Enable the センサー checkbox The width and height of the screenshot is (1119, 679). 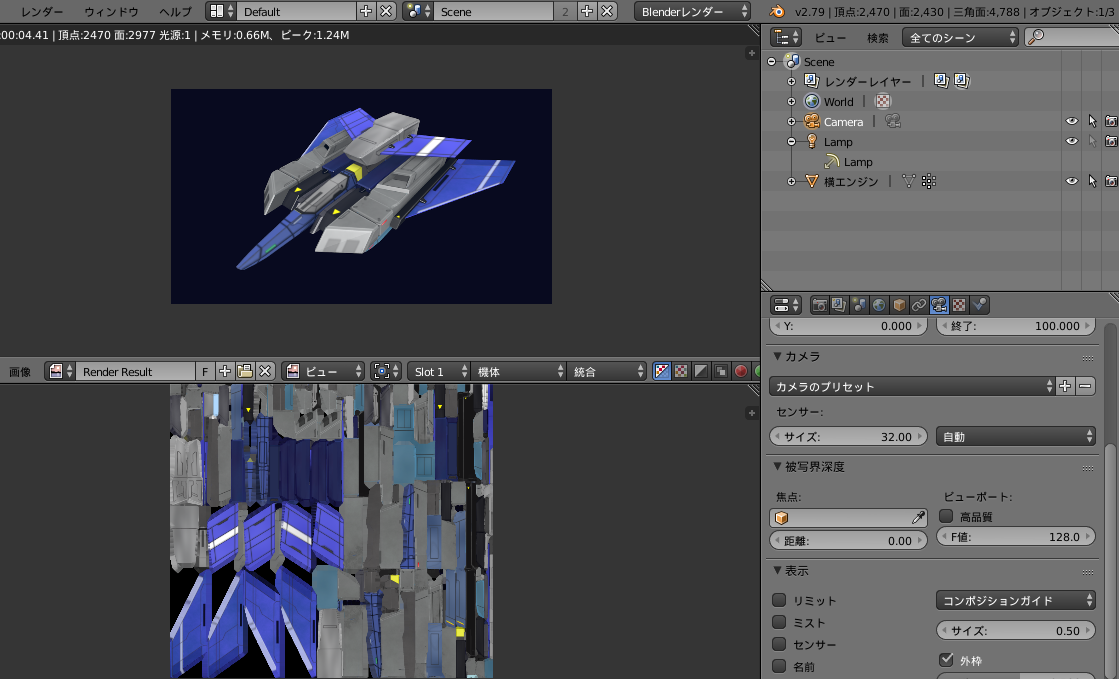(x=779, y=644)
